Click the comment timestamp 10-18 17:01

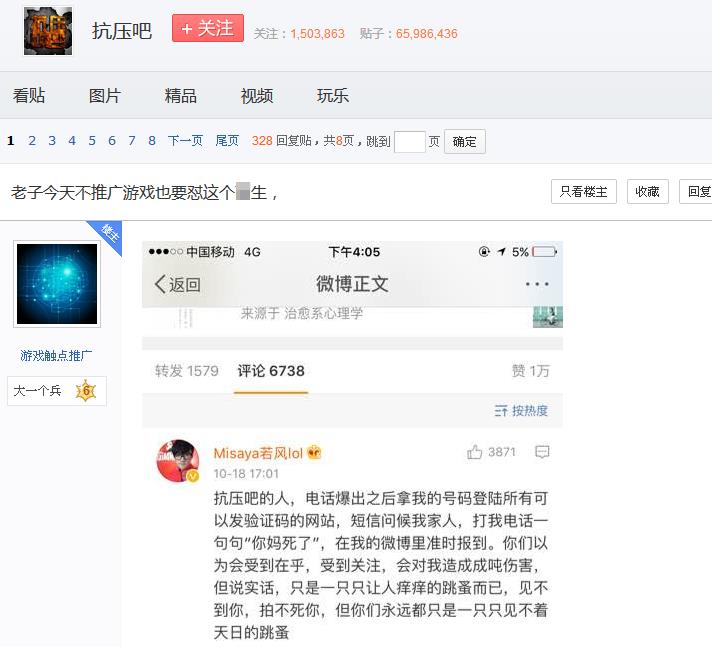tap(246, 474)
